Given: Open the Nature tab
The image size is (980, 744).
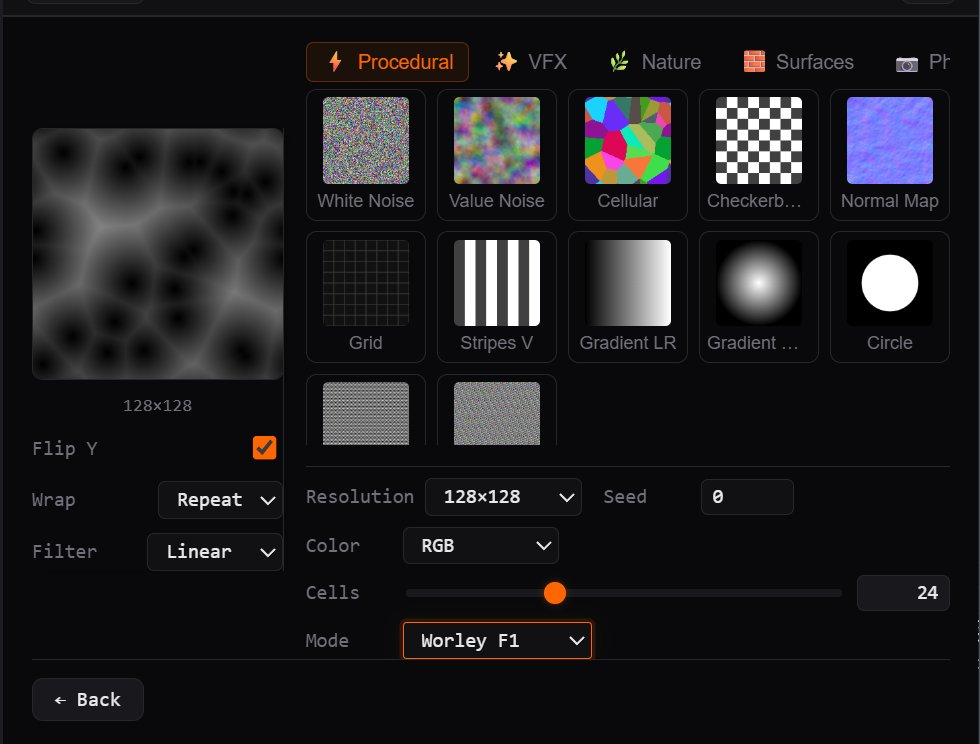Looking at the screenshot, I should click(x=655, y=62).
